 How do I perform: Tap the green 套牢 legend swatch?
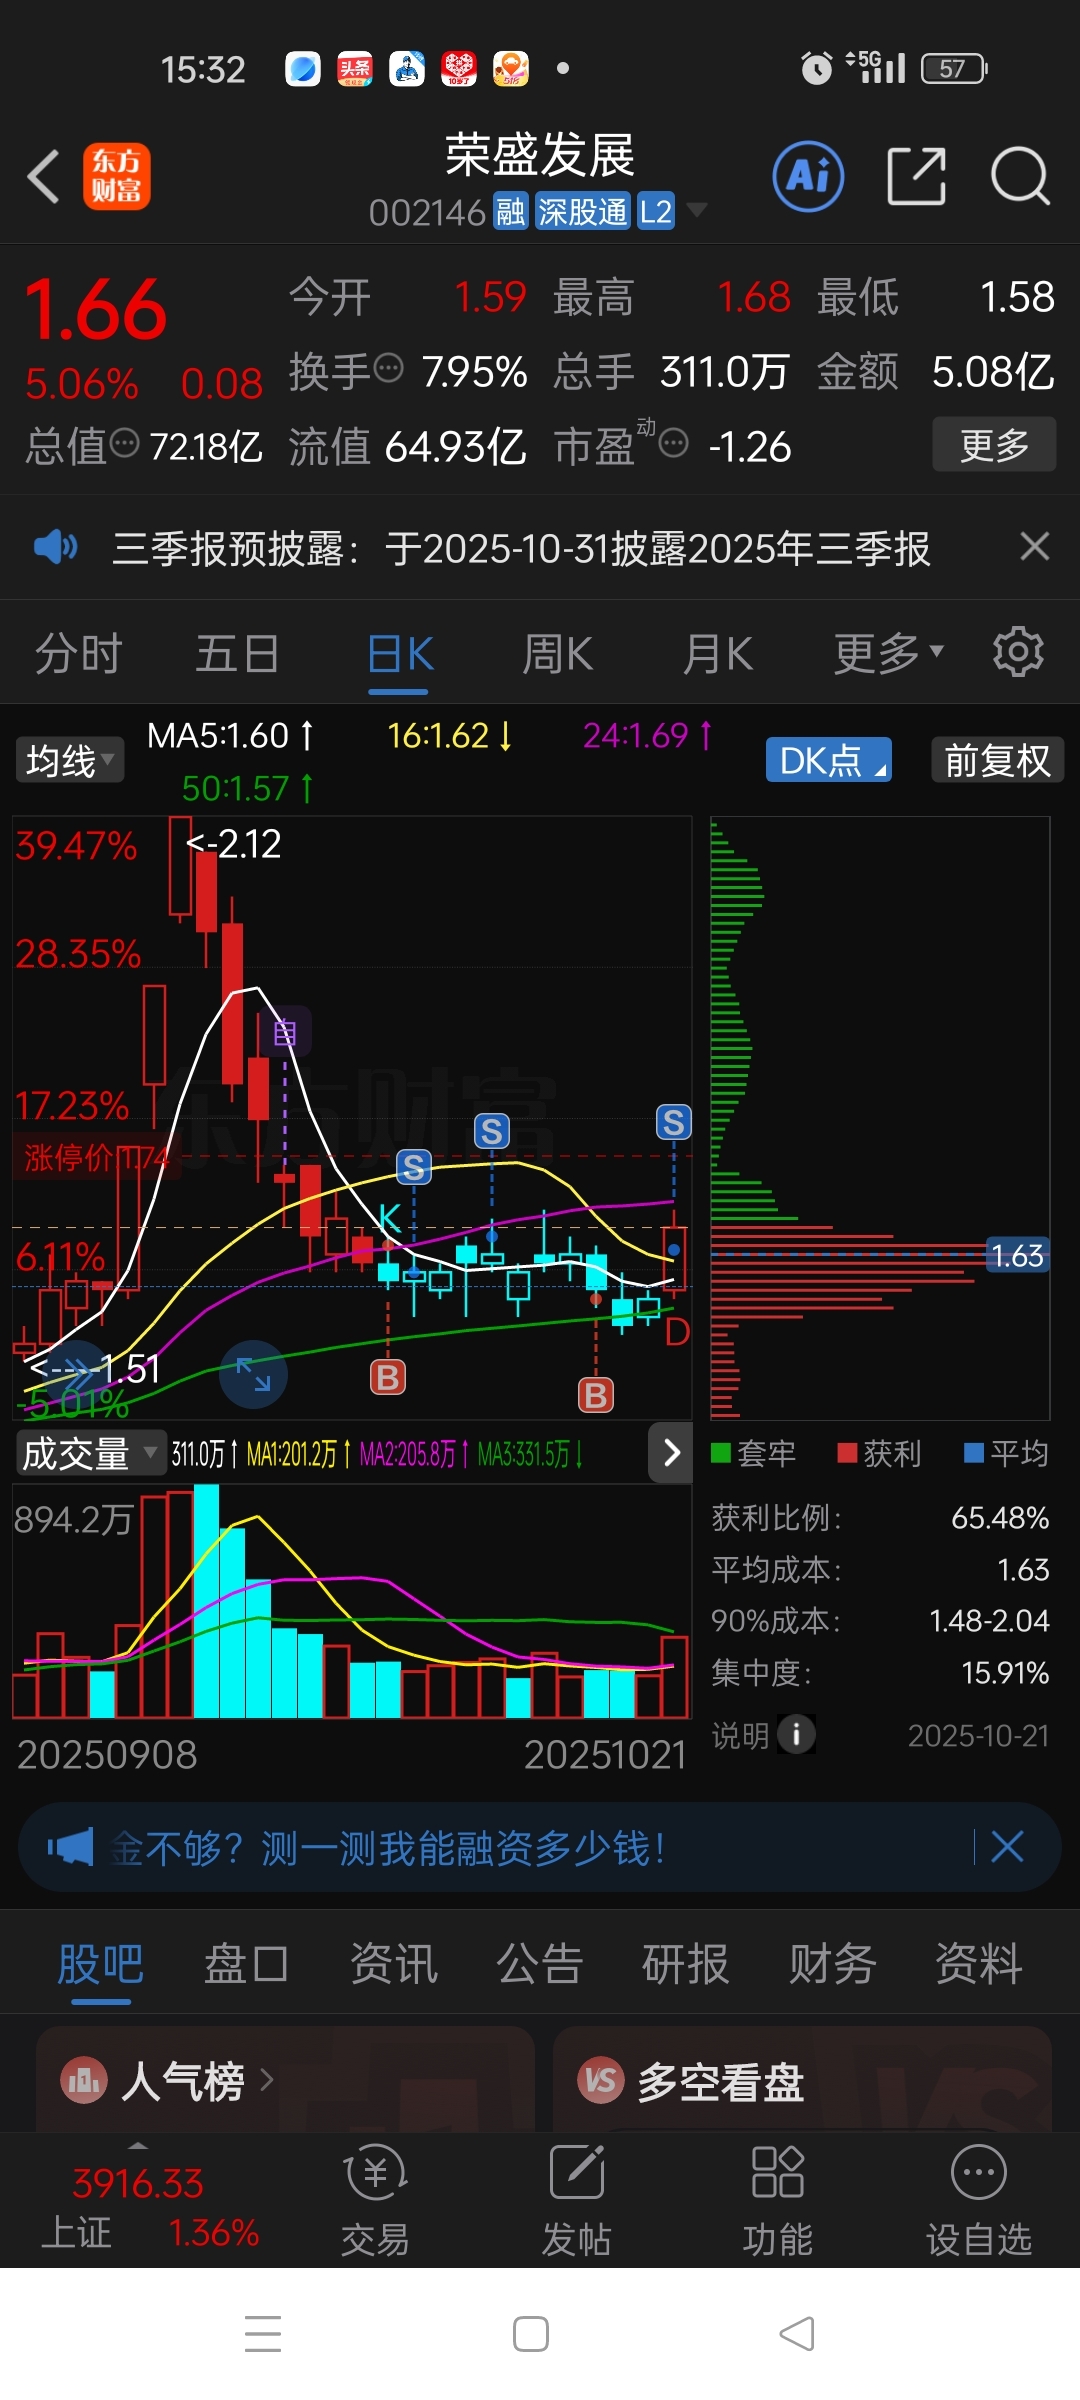pyautogui.click(x=720, y=1452)
